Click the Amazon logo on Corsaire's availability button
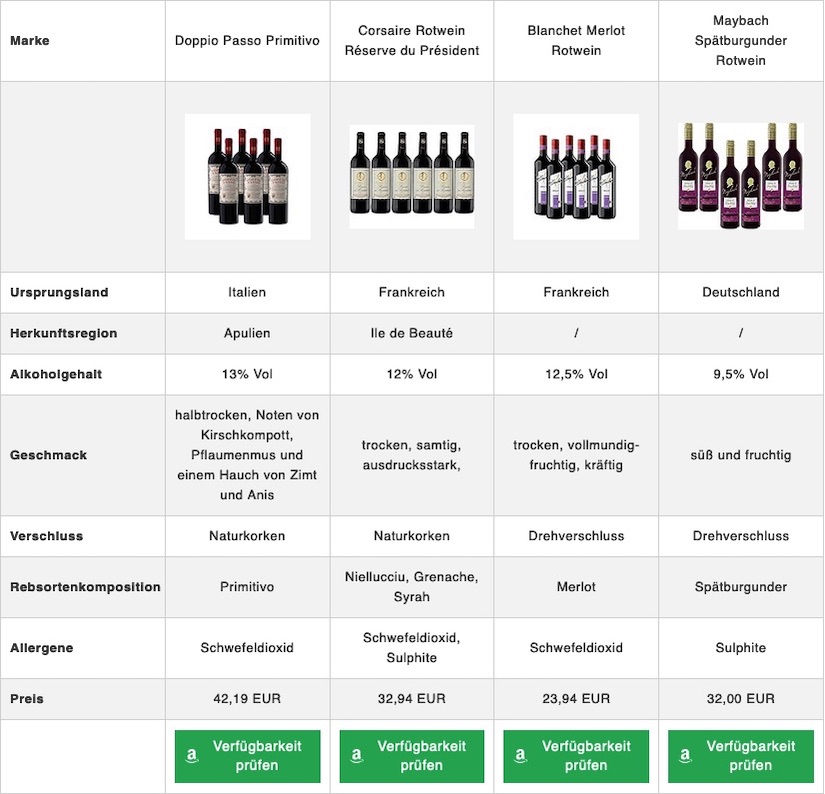 [357, 757]
